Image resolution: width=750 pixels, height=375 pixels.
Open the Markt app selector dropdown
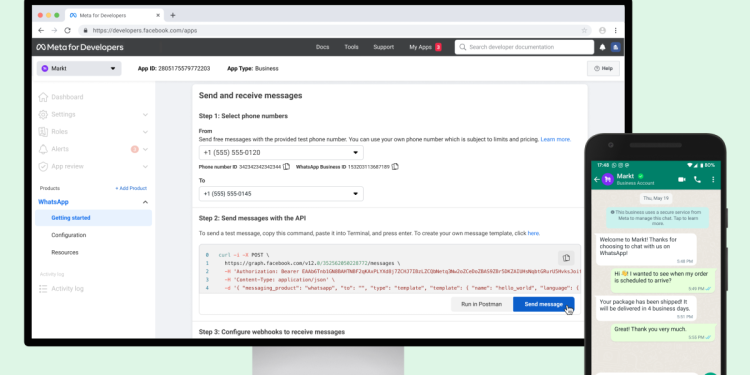coord(79,68)
